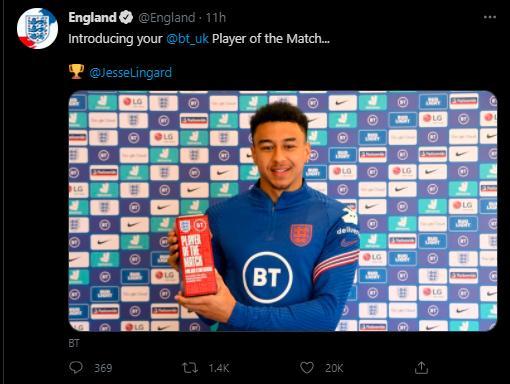
Task: Click the blue verified badge
Action: pos(126,17)
